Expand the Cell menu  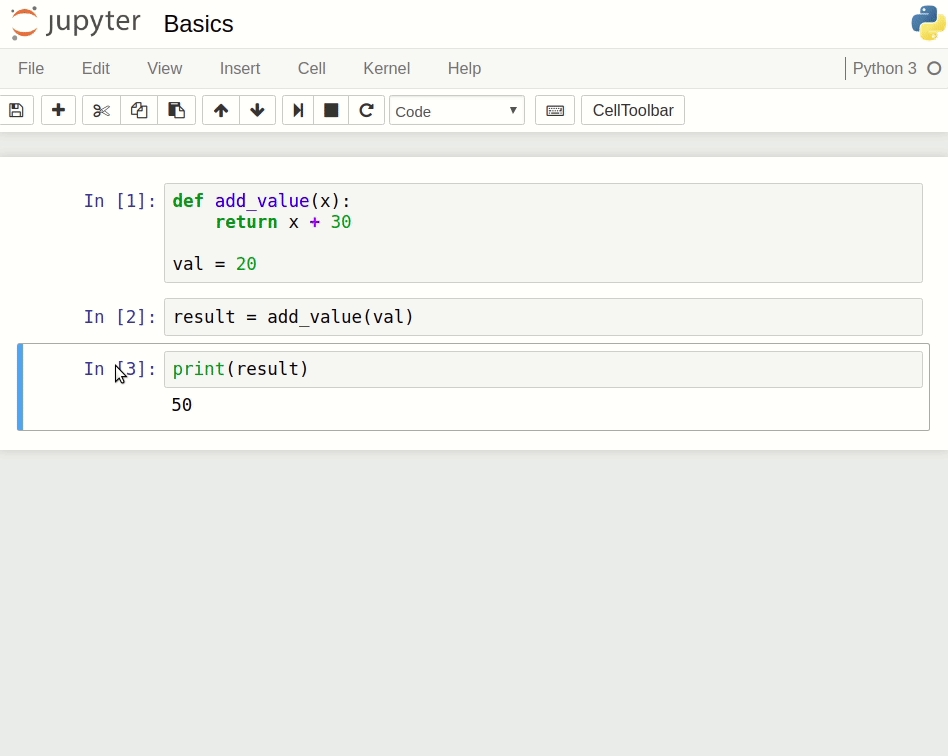tap(311, 68)
